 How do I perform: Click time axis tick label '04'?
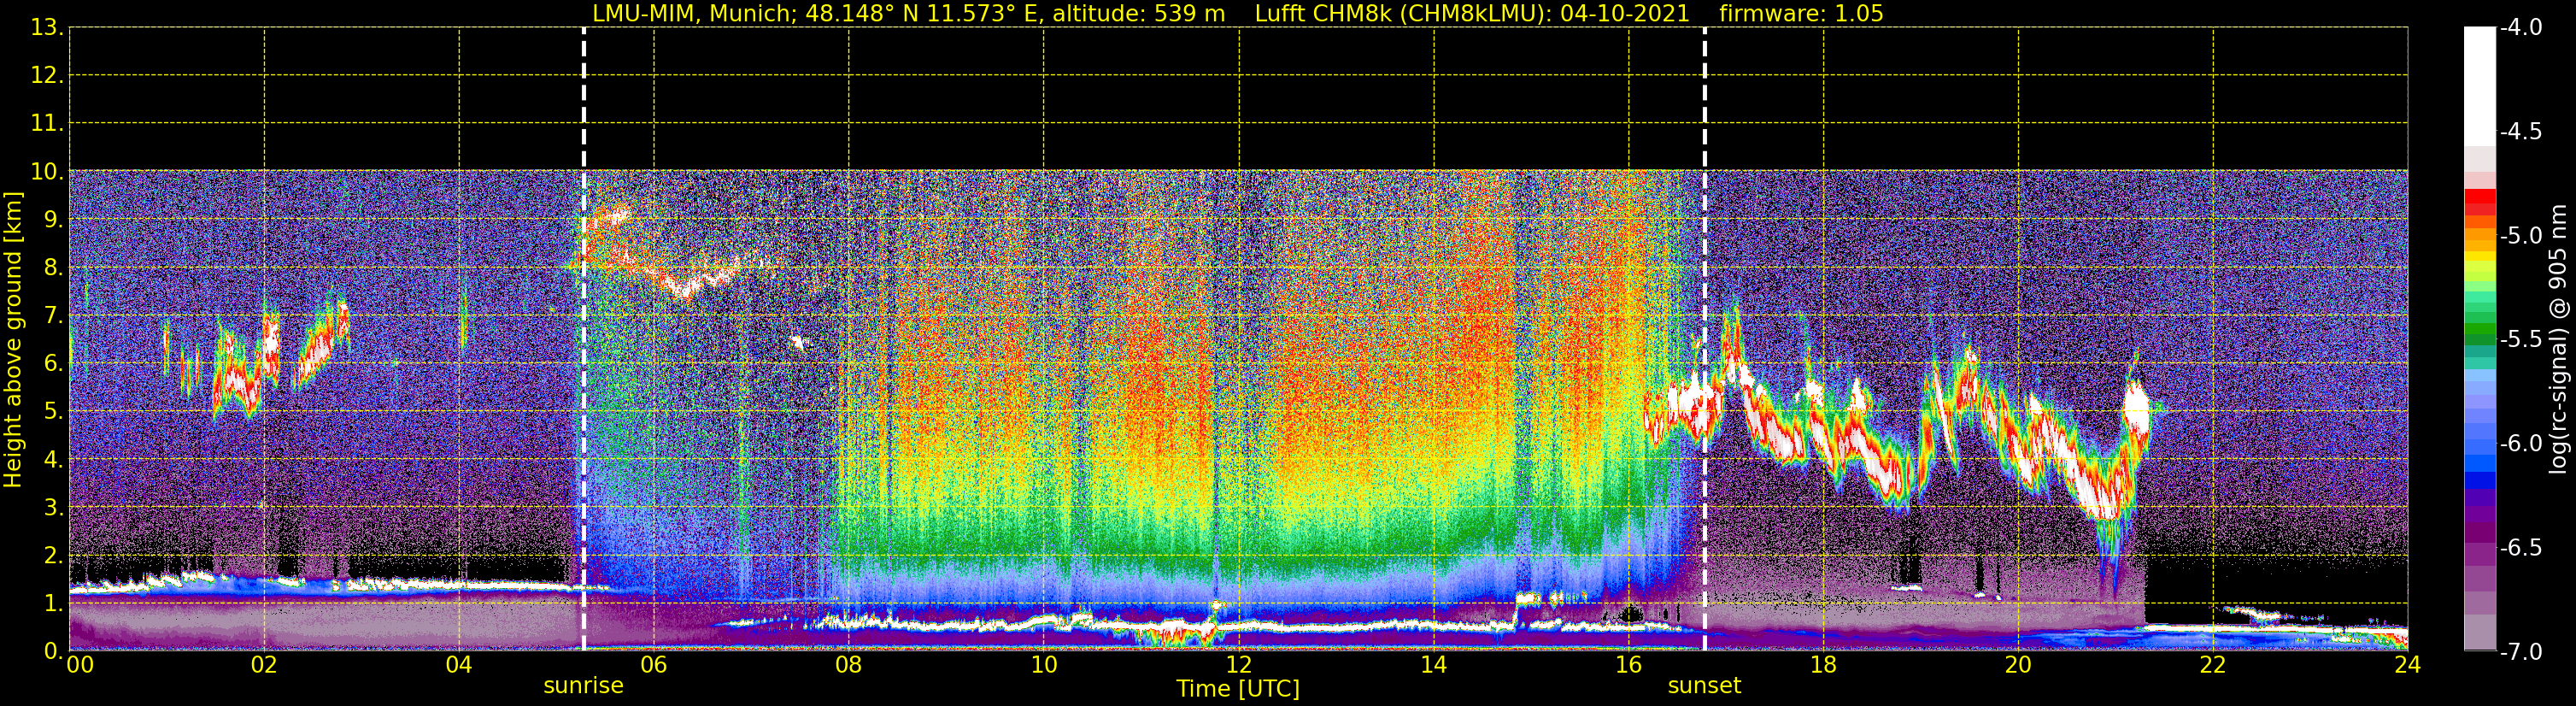[459, 665]
